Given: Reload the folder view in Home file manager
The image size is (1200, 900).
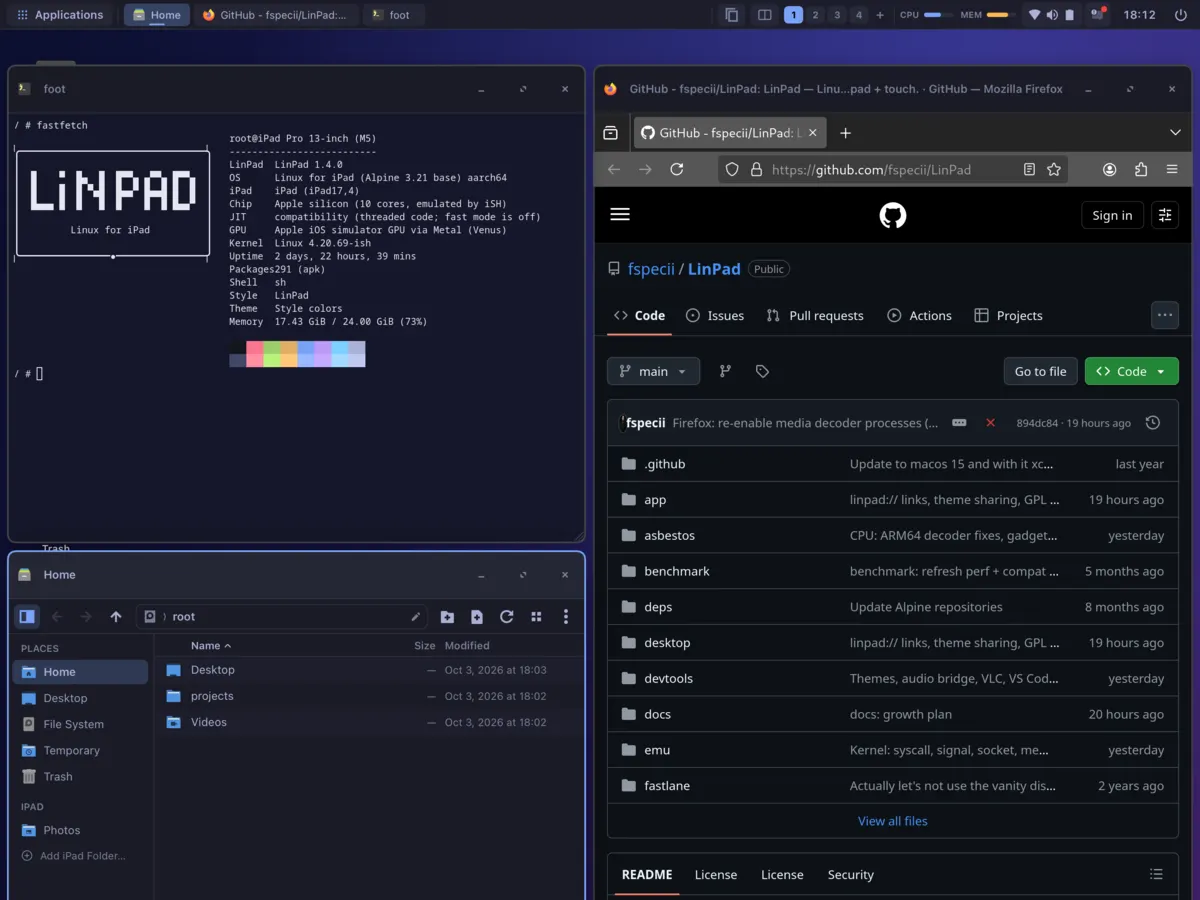Looking at the screenshot, I should point(506,617).
